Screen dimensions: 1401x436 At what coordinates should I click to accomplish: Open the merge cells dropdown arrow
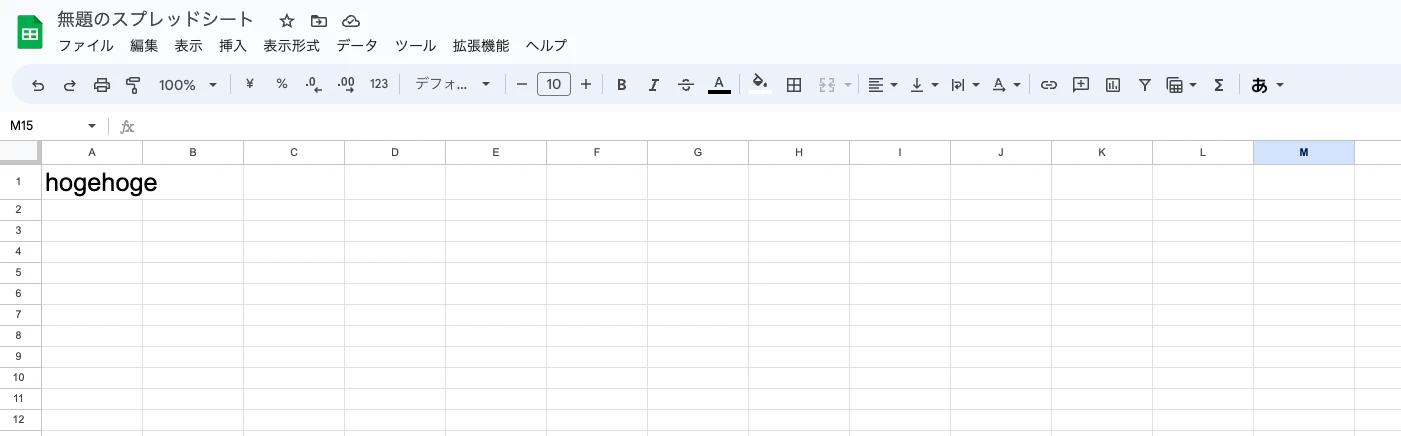848,85
